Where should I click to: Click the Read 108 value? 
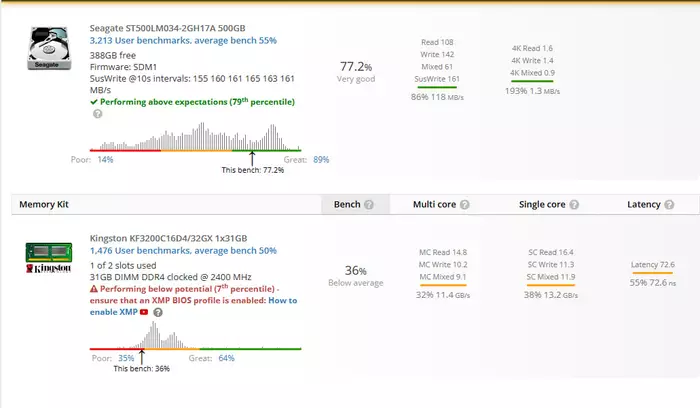[x=437, y=42]
